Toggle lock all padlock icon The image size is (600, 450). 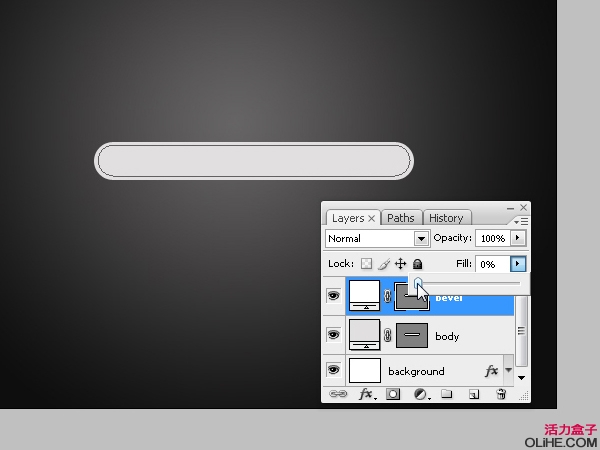coord(417,264)
